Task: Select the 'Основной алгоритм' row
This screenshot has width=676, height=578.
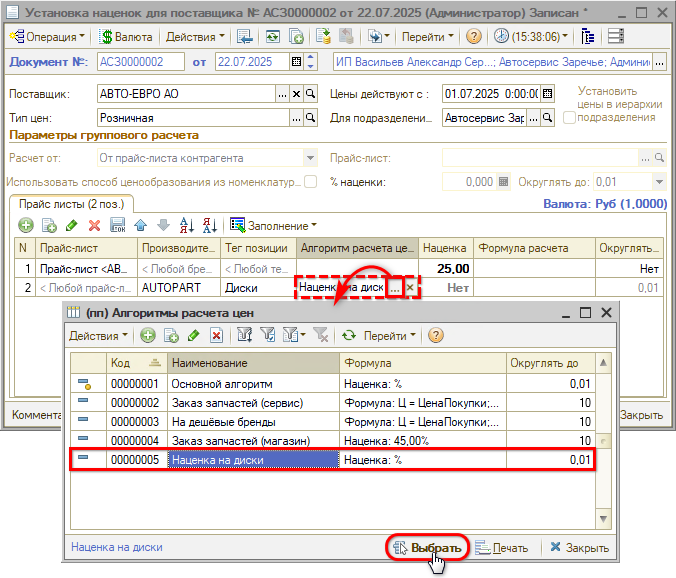Action: 254,383
